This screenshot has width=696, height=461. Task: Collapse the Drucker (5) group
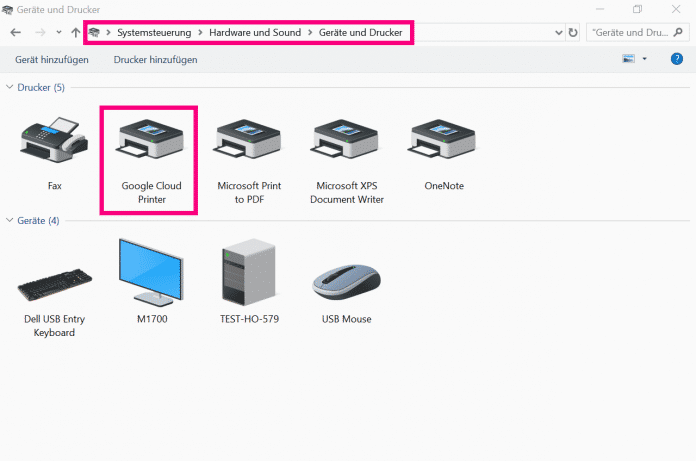(10, 88)
